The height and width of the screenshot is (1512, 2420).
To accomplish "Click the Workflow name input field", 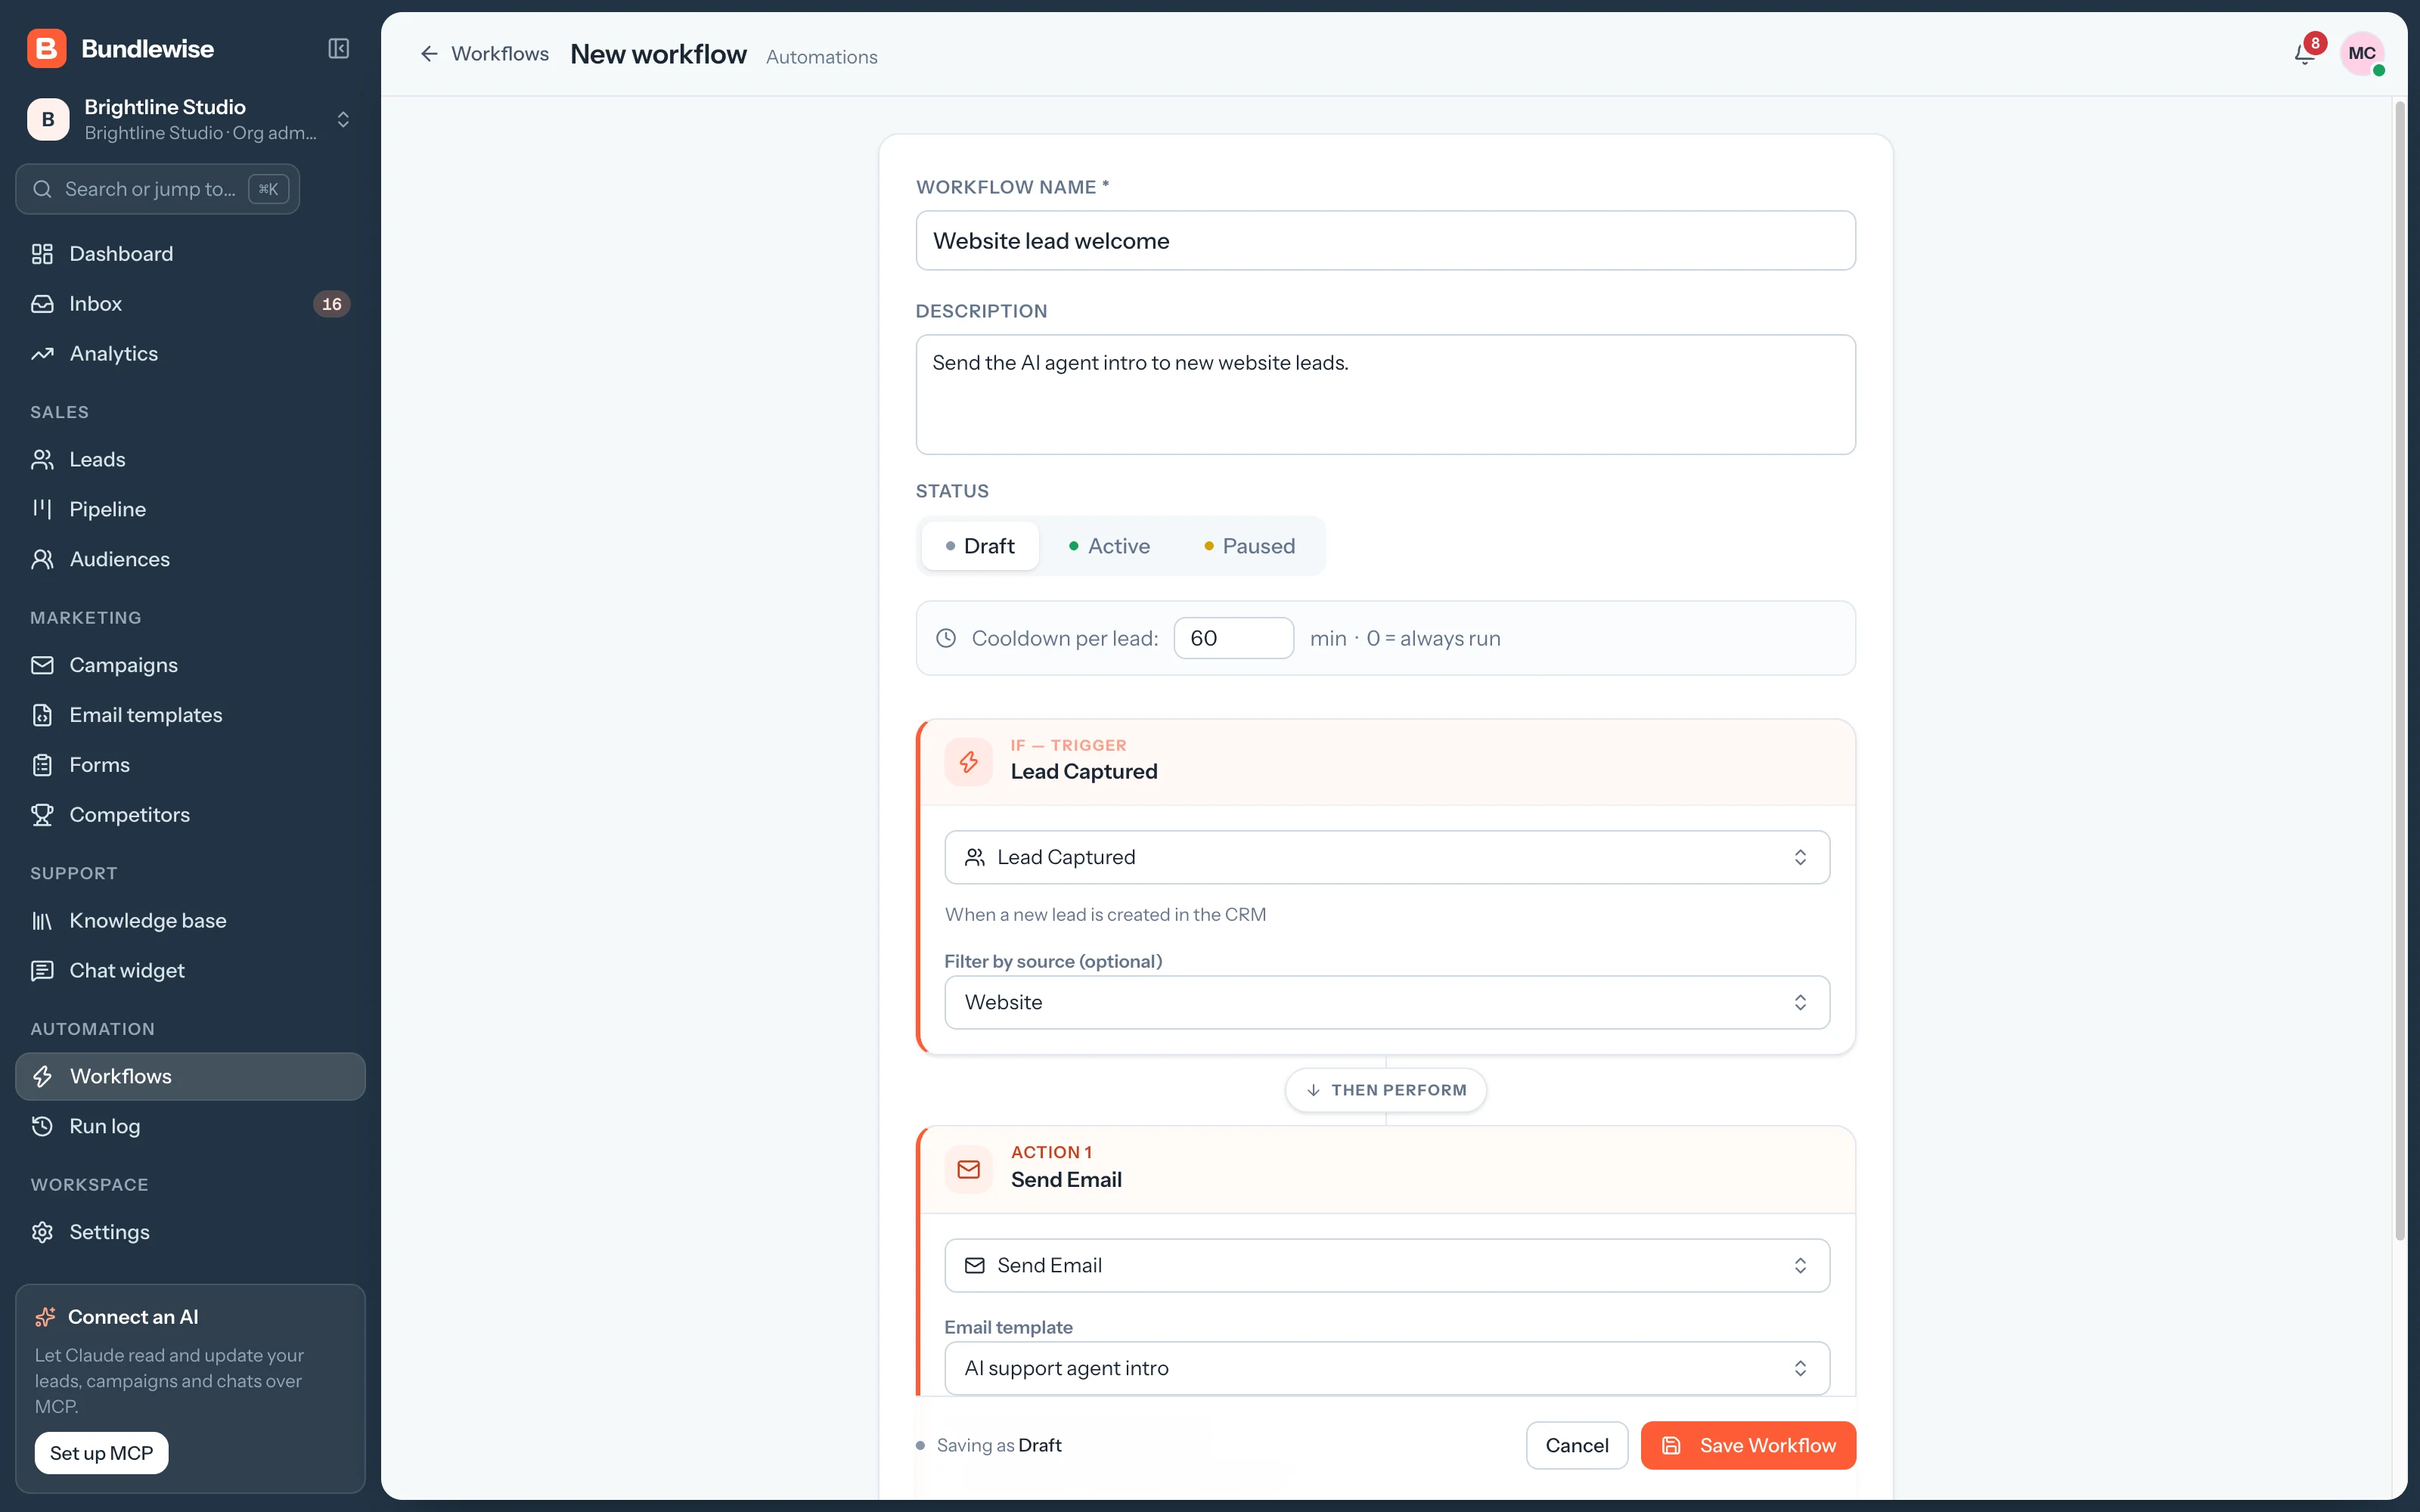I will coord(1385,240).
